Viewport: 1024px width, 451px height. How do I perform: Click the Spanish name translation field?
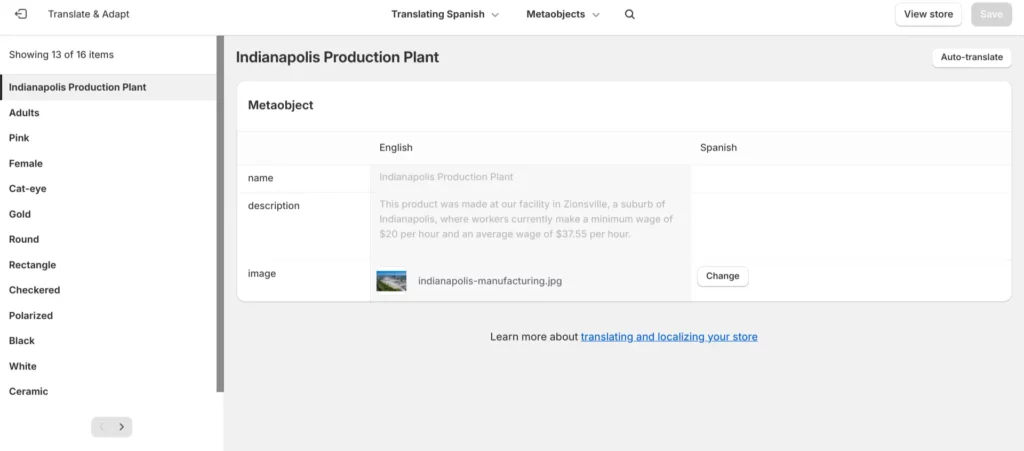[x=851, y=178]
